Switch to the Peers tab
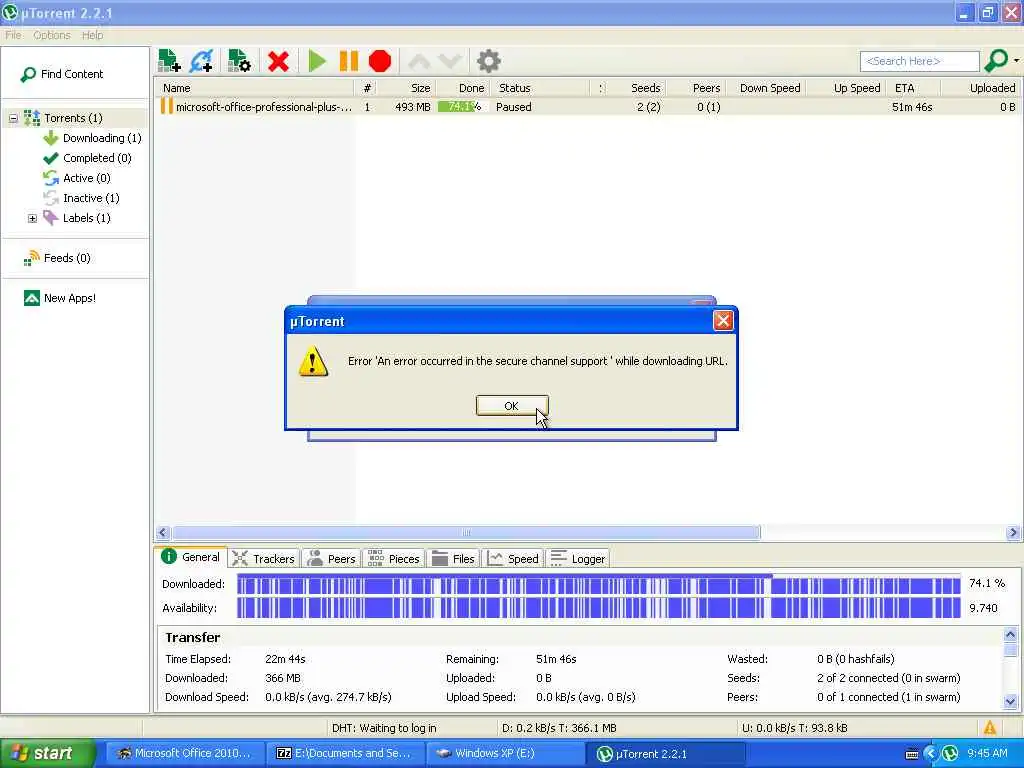The image size is (1024, 768). (331, 558)
